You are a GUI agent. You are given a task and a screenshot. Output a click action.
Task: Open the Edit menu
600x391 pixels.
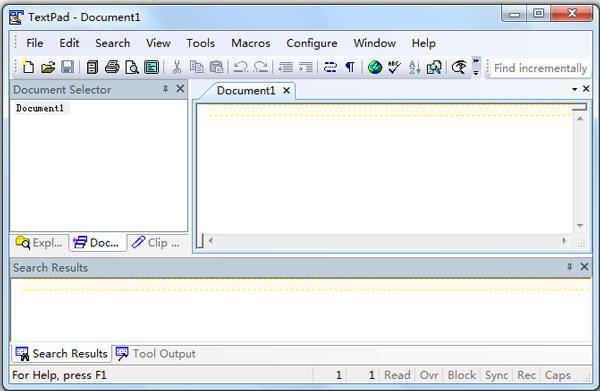[x=69, y=43]
